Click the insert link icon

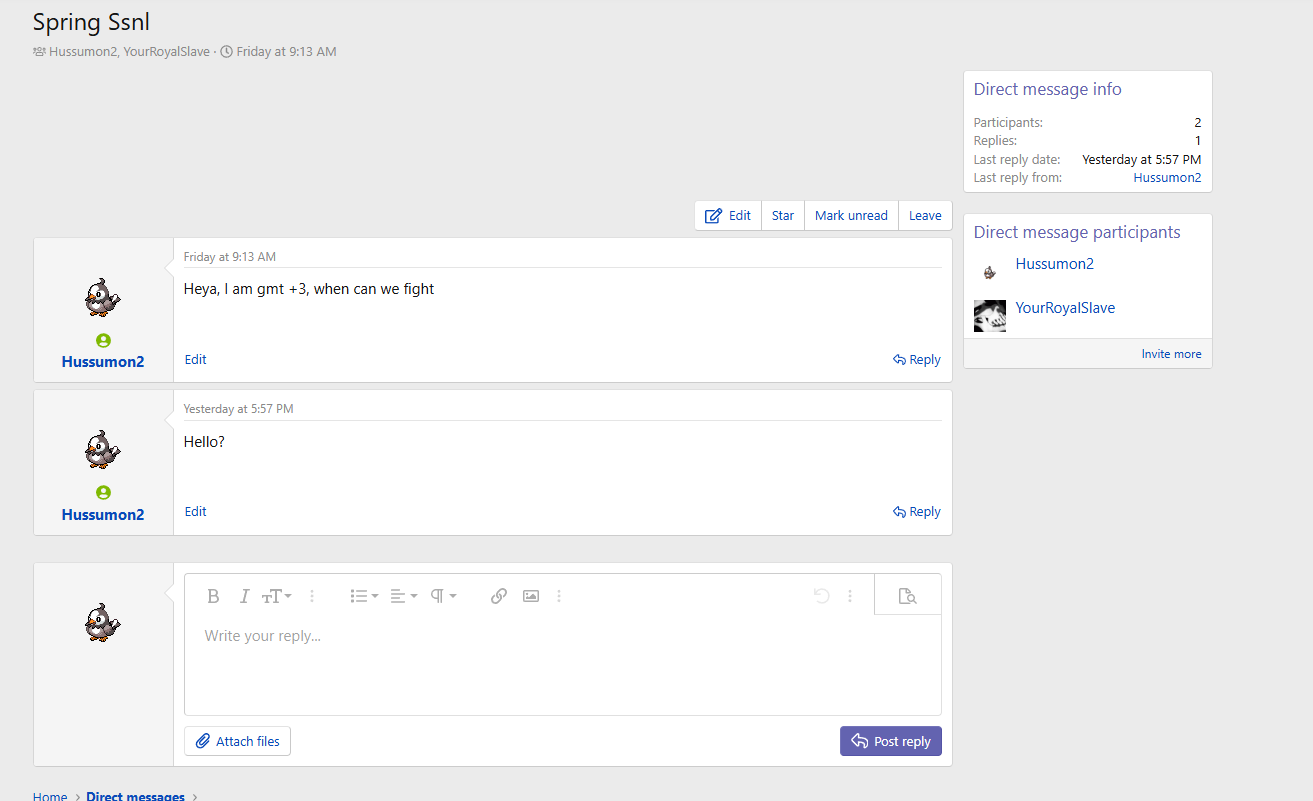pyautogui.click(x=499, y=596)
